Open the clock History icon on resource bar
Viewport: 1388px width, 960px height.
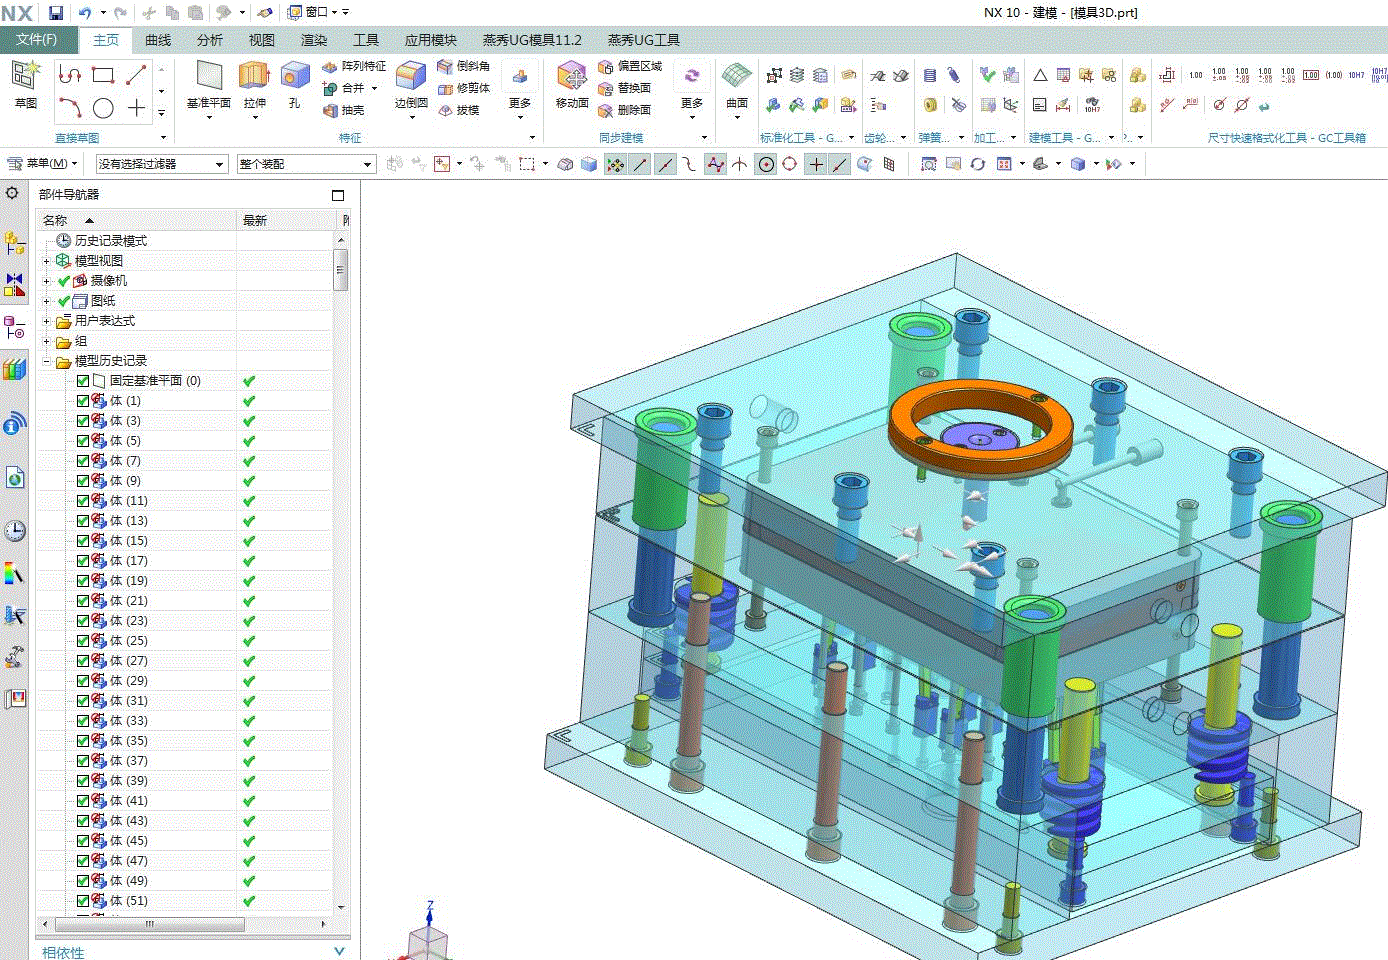point(14,530)
